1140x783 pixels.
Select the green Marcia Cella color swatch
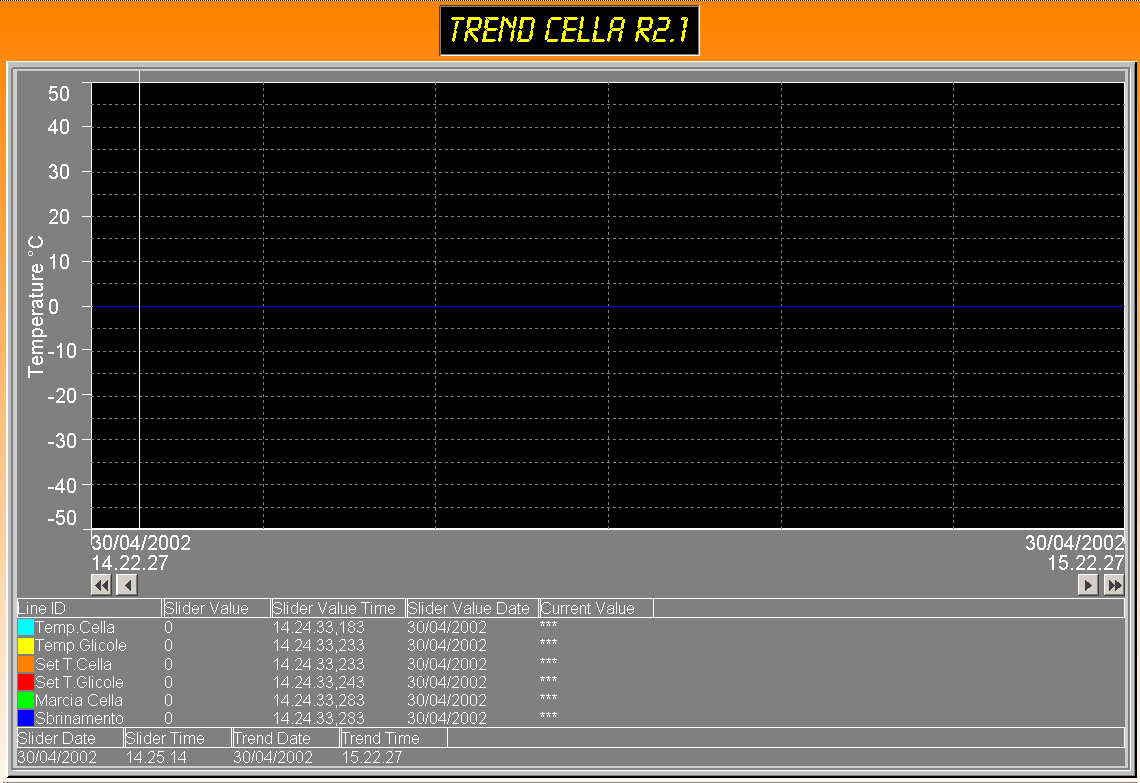25,700
